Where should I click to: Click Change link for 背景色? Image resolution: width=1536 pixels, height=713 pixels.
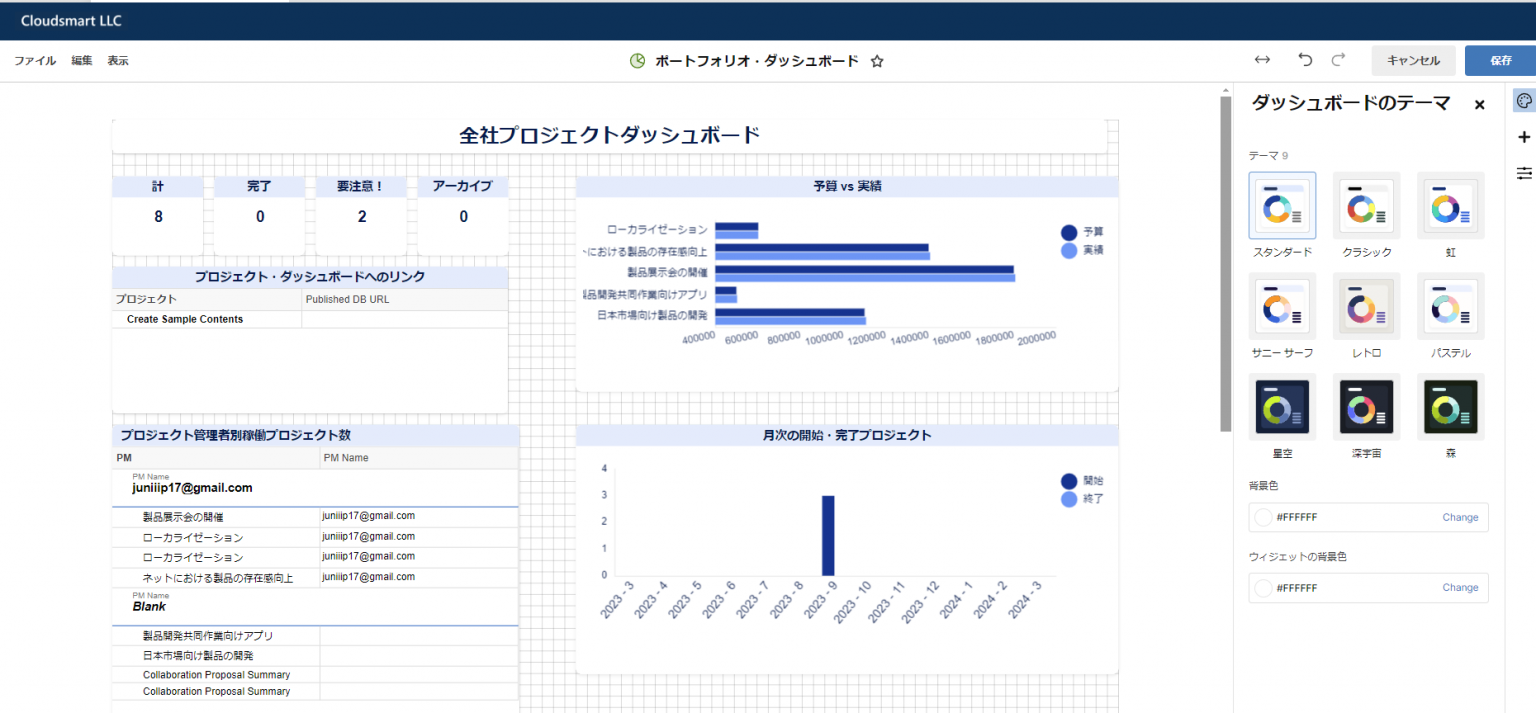1459,518
